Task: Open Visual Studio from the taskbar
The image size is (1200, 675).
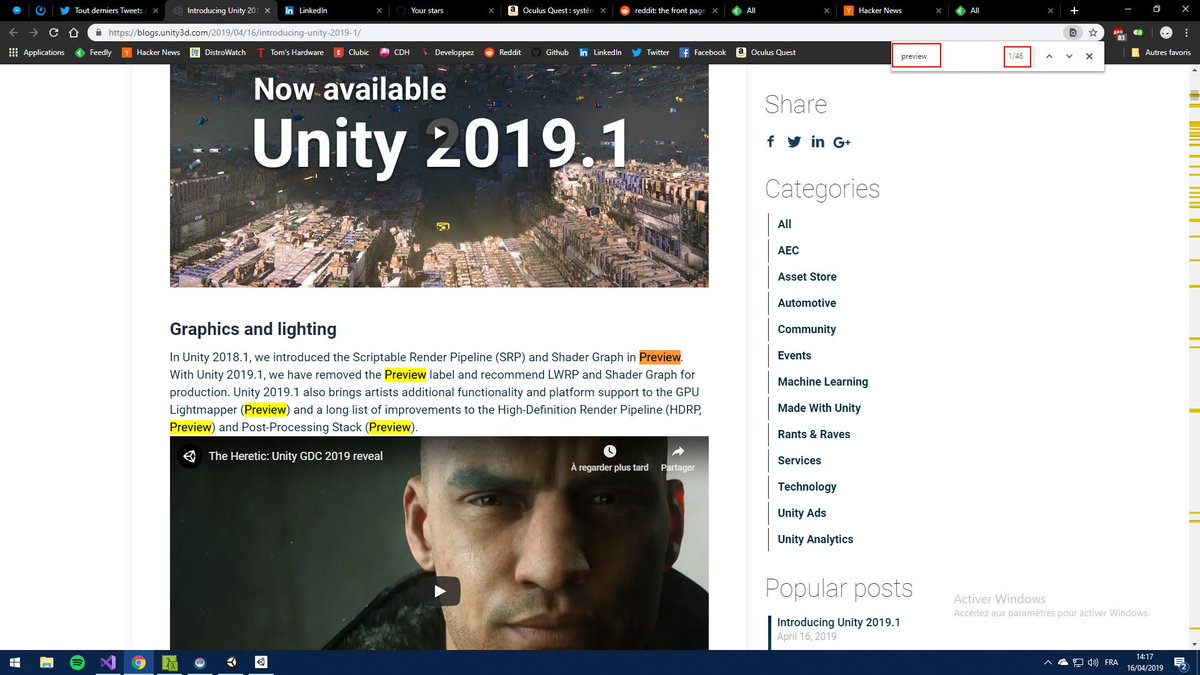Action: point(108,662)
